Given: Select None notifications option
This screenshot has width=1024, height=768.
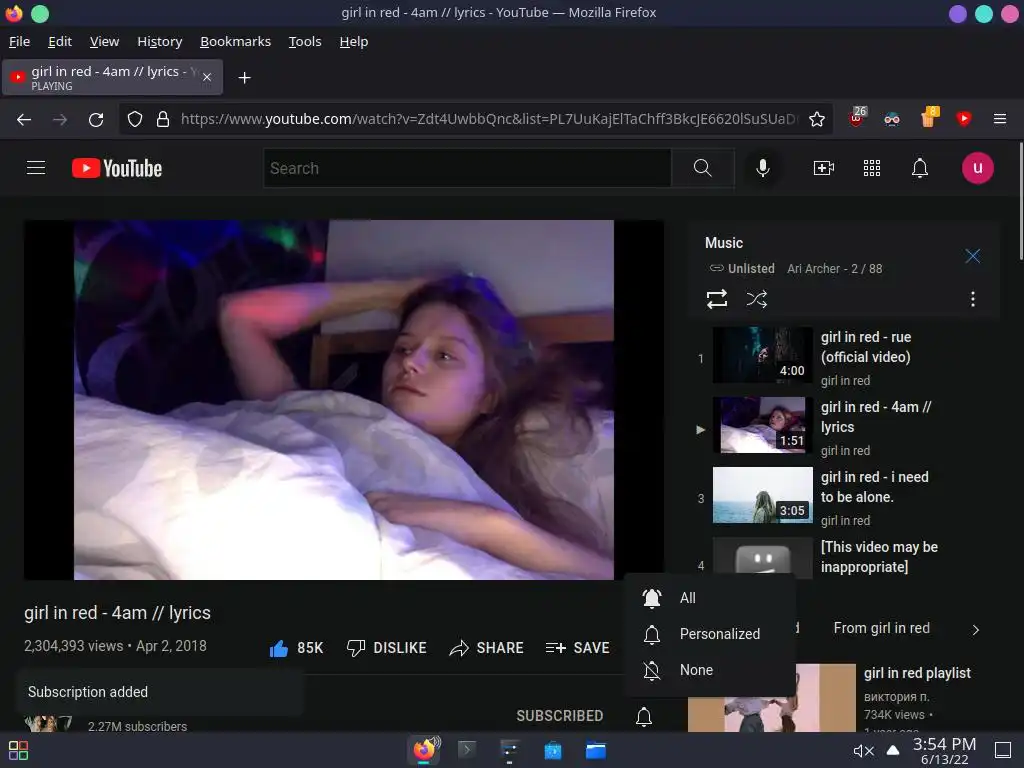Looking at the screenshot, I should (710, 669).
